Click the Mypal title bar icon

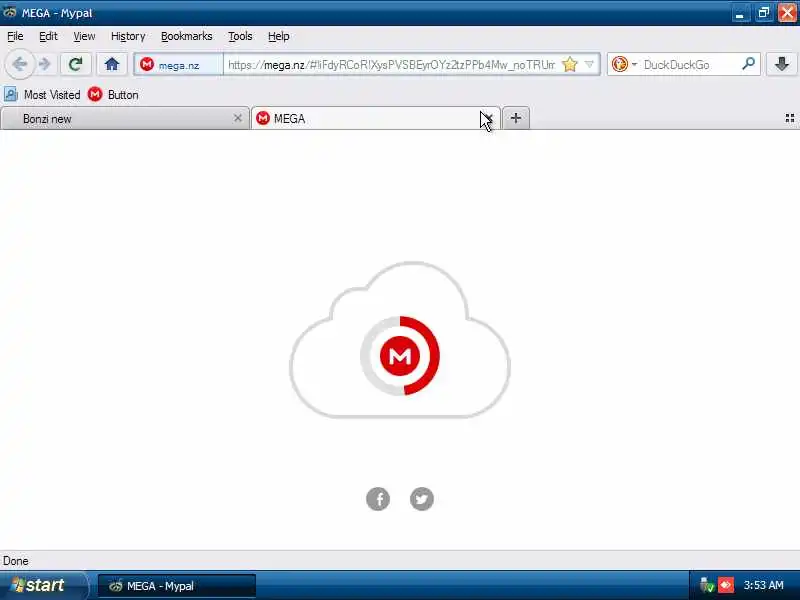point(10,12)
